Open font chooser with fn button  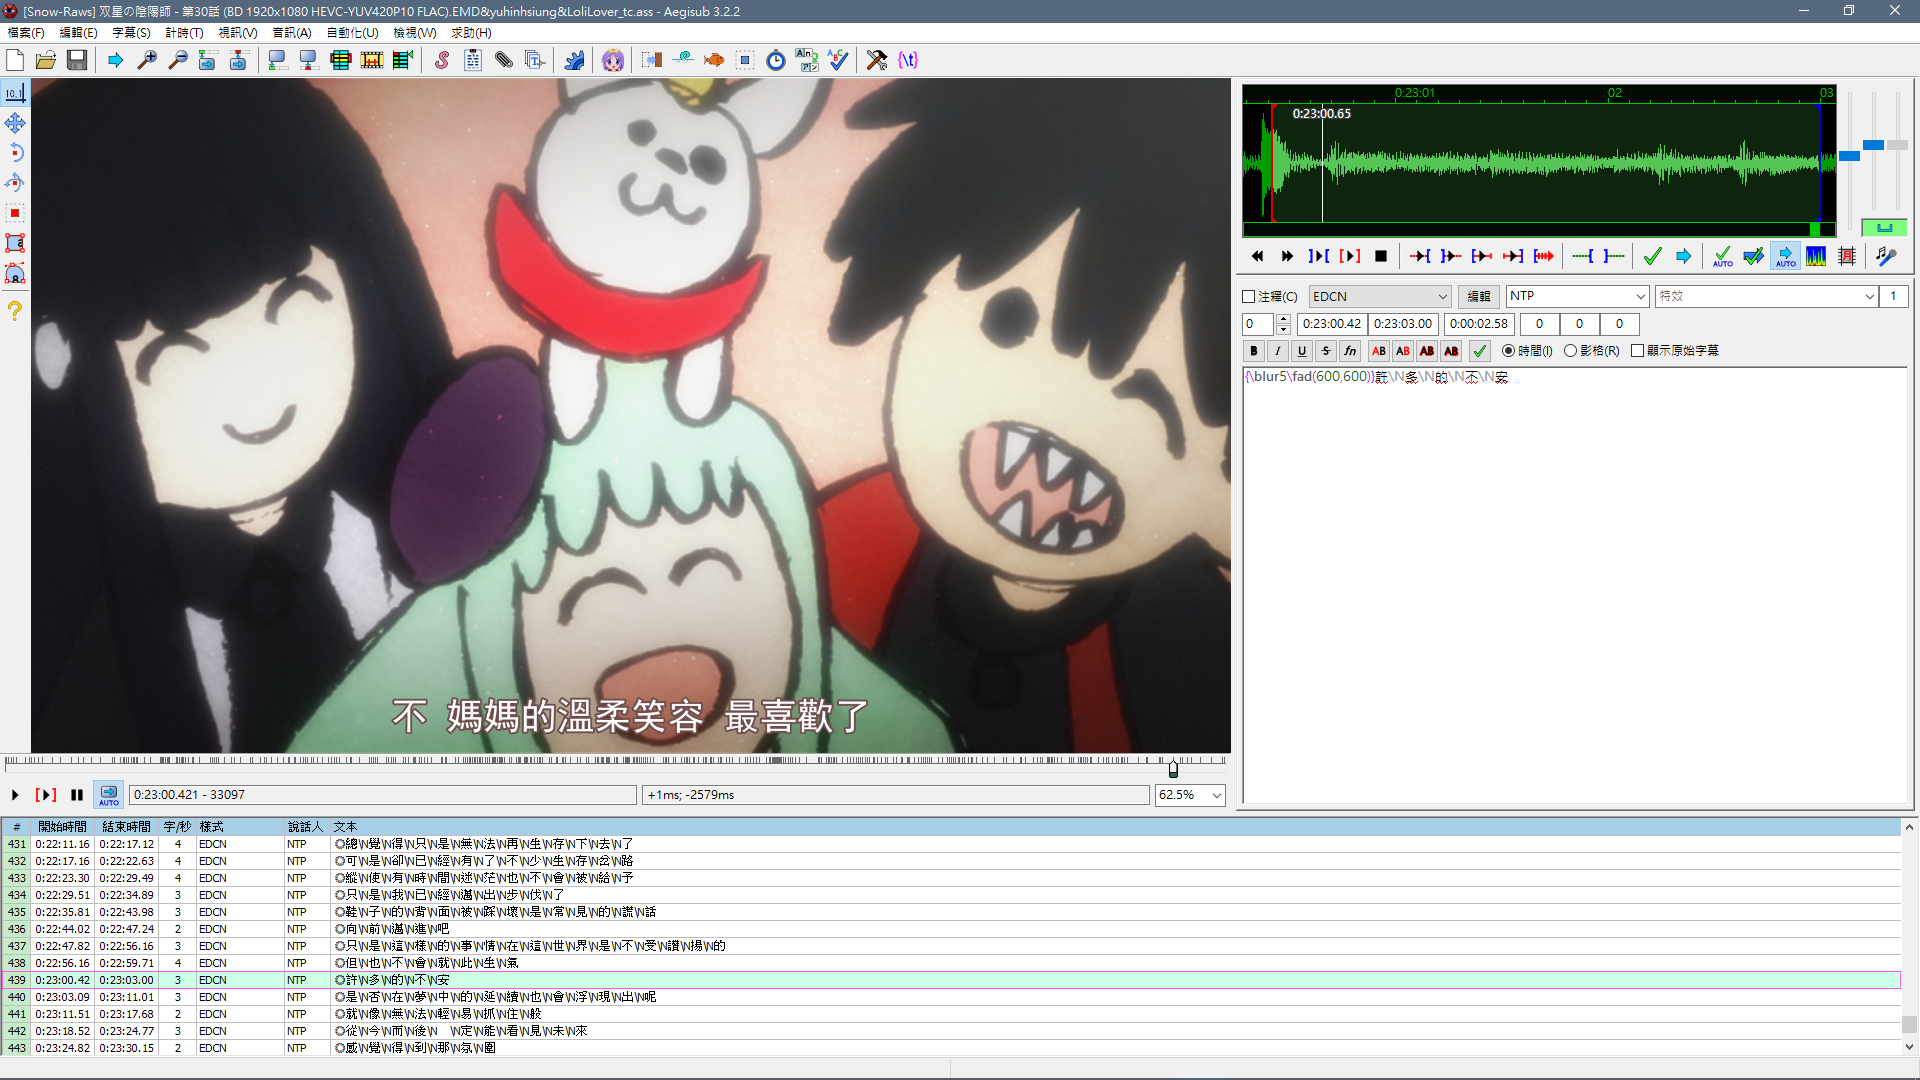pyautogui.click(x=1350, y=351)
